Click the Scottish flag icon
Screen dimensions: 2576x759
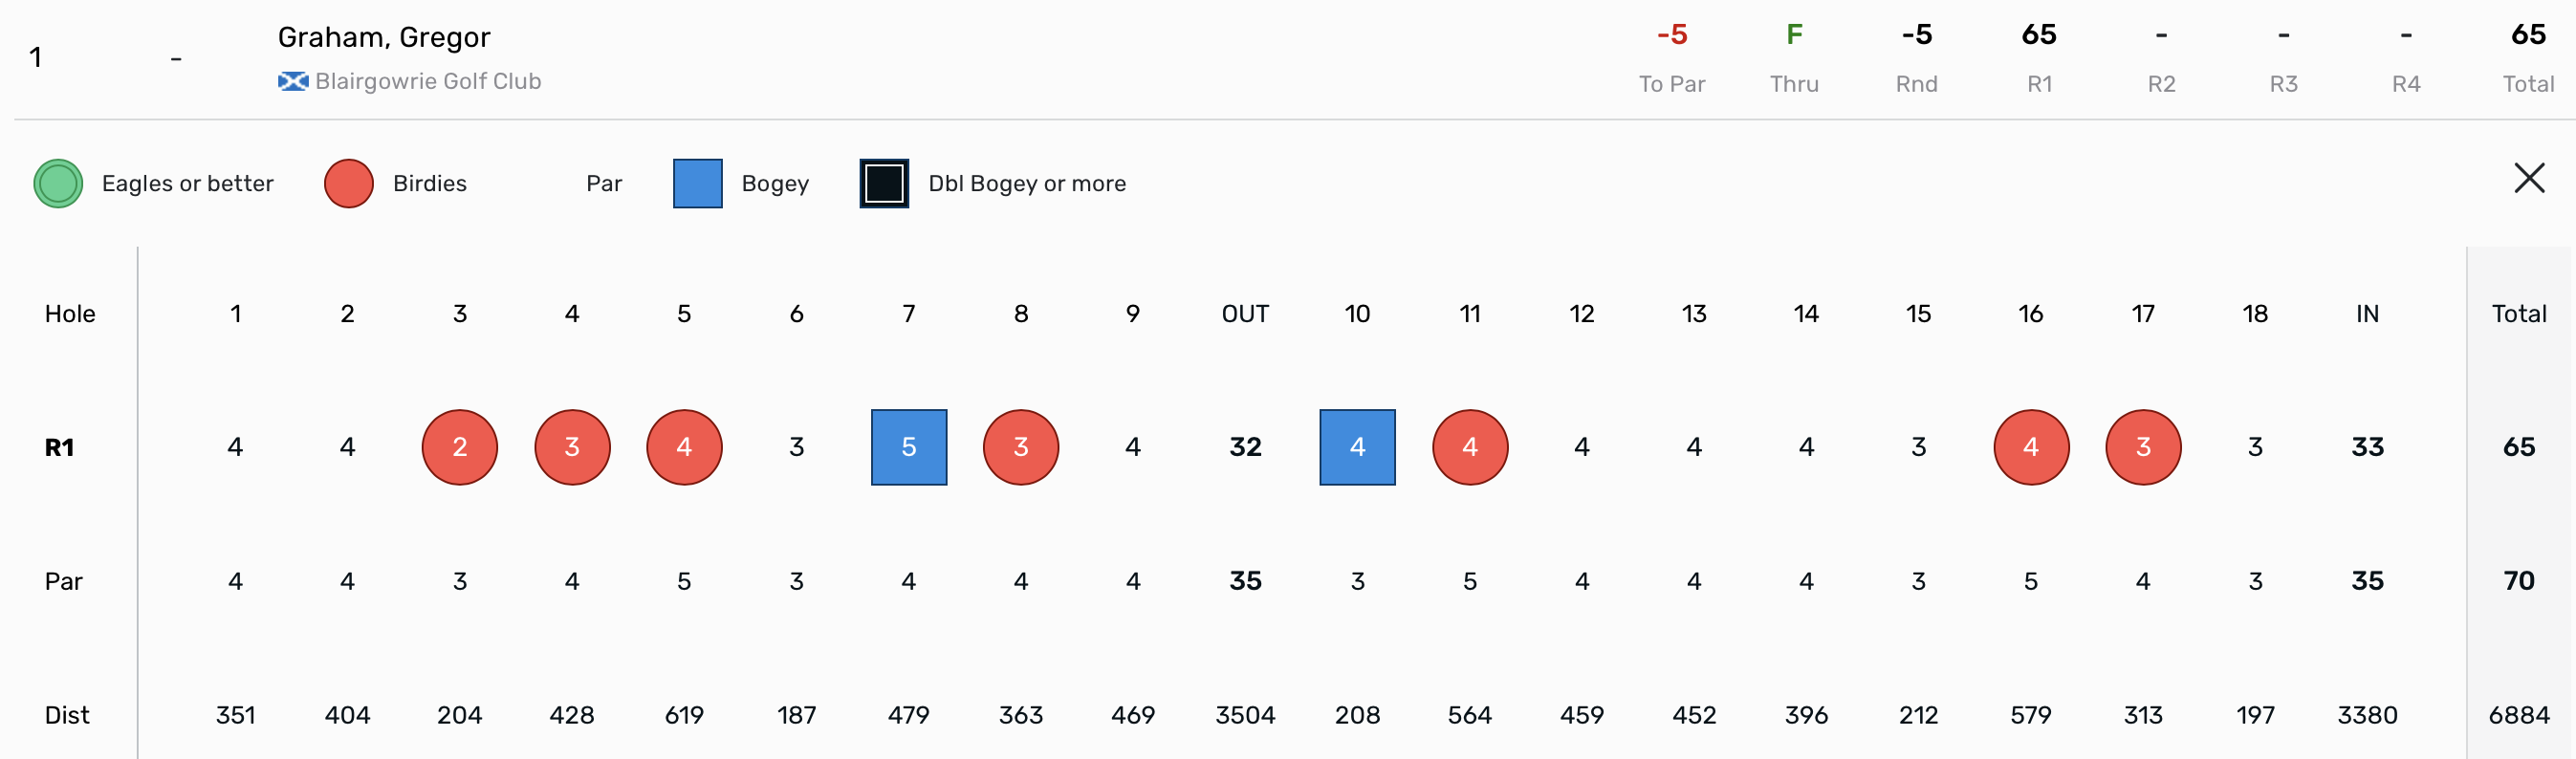tap(292, 82)
